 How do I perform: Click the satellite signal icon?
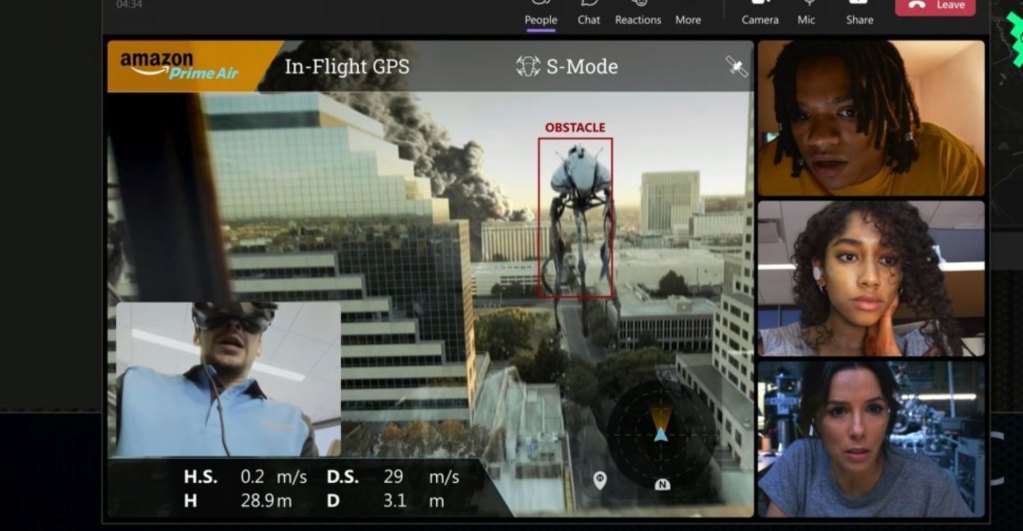[x=736, y=67]
